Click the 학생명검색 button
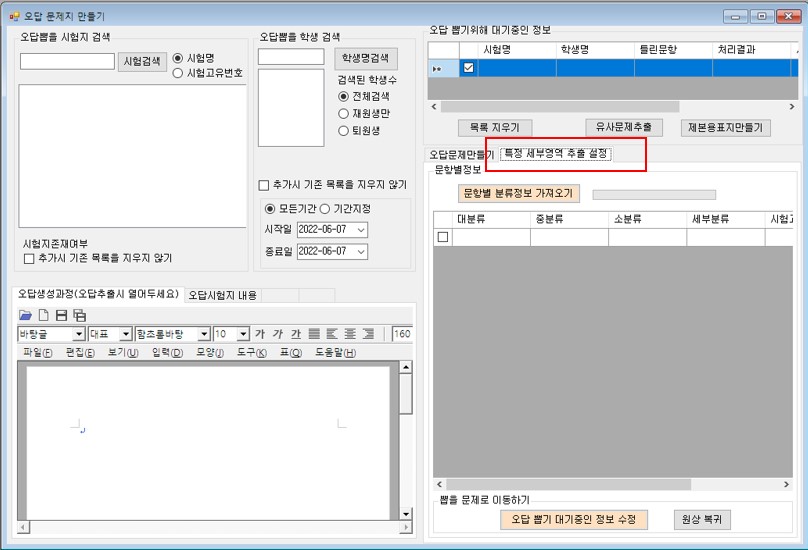The image size is (808, 550). [x=365, y=58]
